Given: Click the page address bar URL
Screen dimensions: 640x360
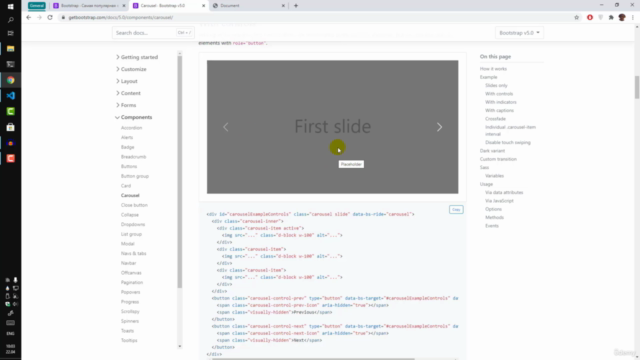Looking at the screenshot, I should [121, 18].
